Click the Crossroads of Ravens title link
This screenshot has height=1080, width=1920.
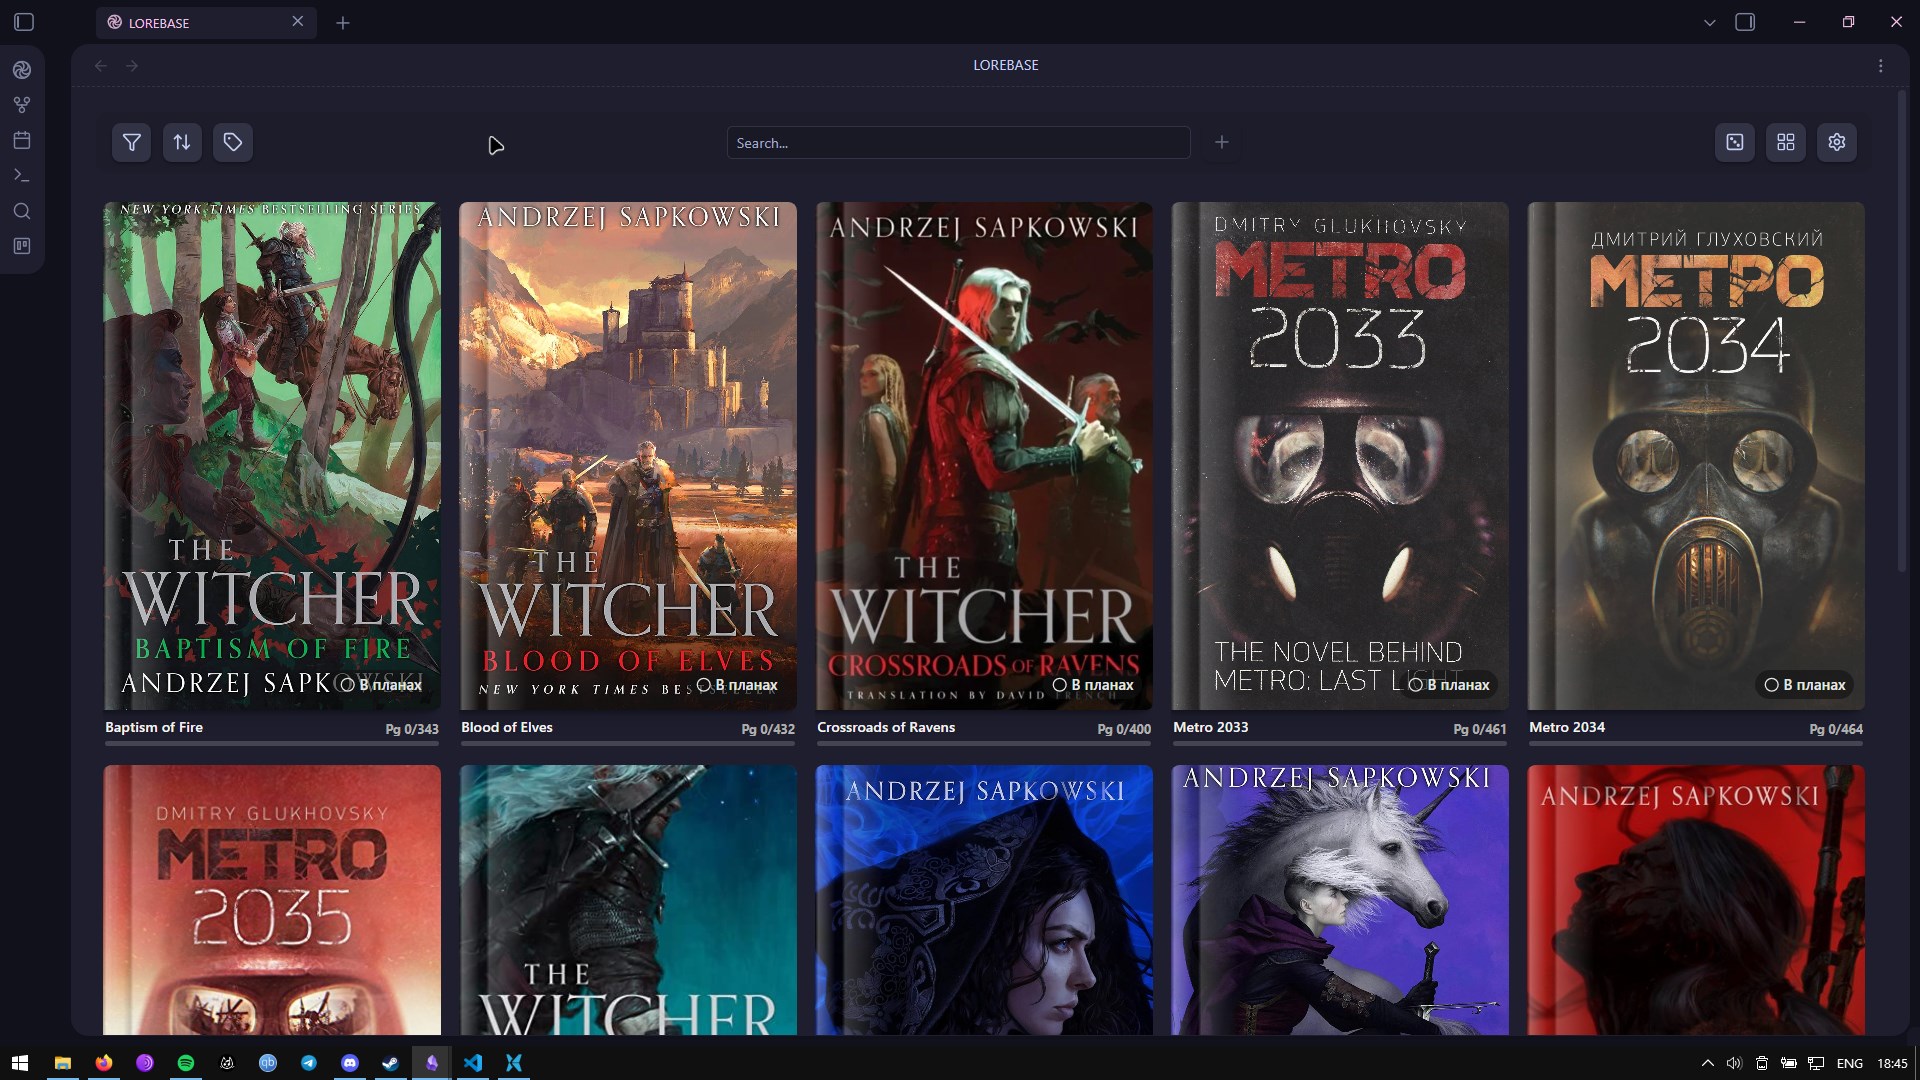click(x=886, y=727)
